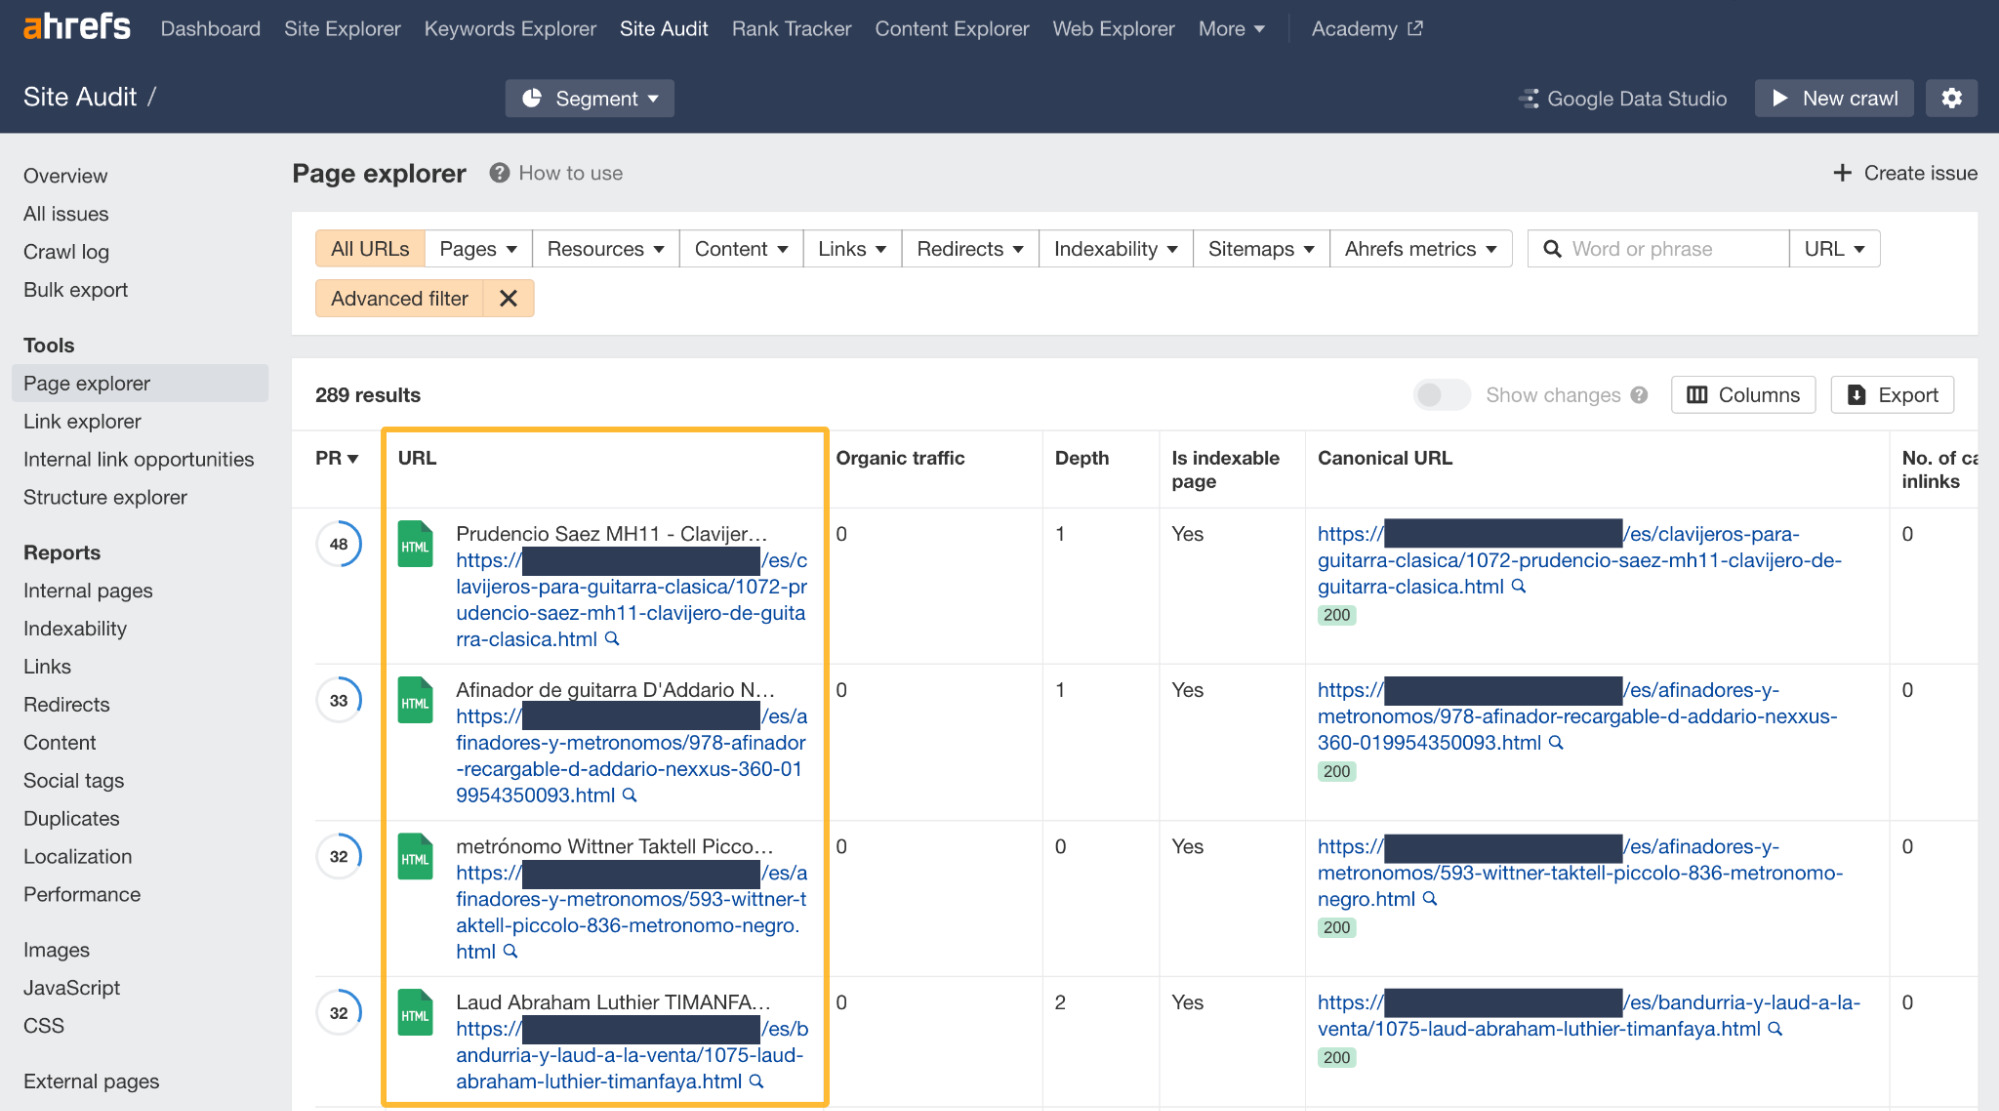1999x1111 pixels.
Task: Open the Columns selector
Action: pos(1742,394)
